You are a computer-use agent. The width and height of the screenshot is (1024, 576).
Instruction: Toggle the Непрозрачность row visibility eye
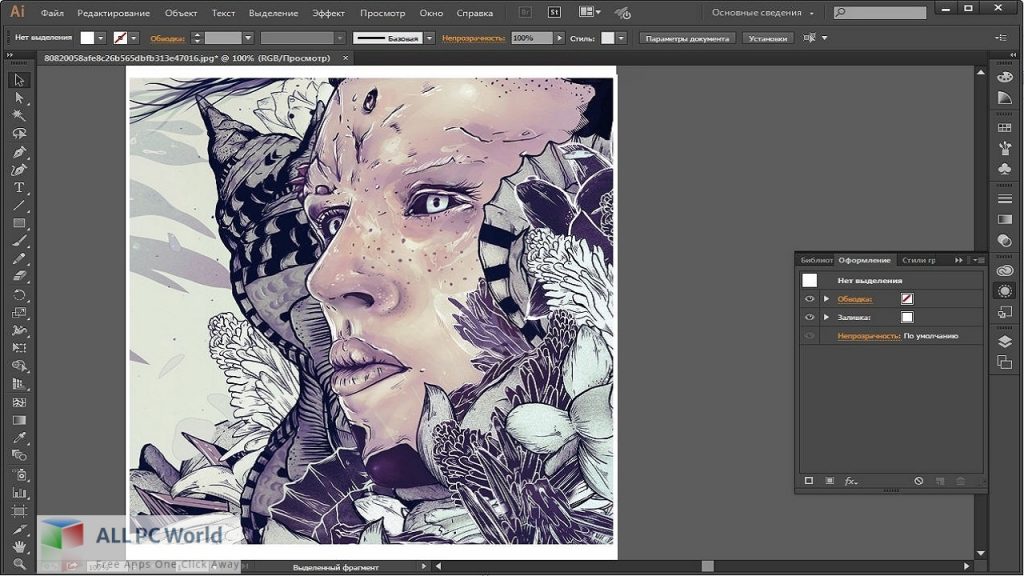click(810, 336)
